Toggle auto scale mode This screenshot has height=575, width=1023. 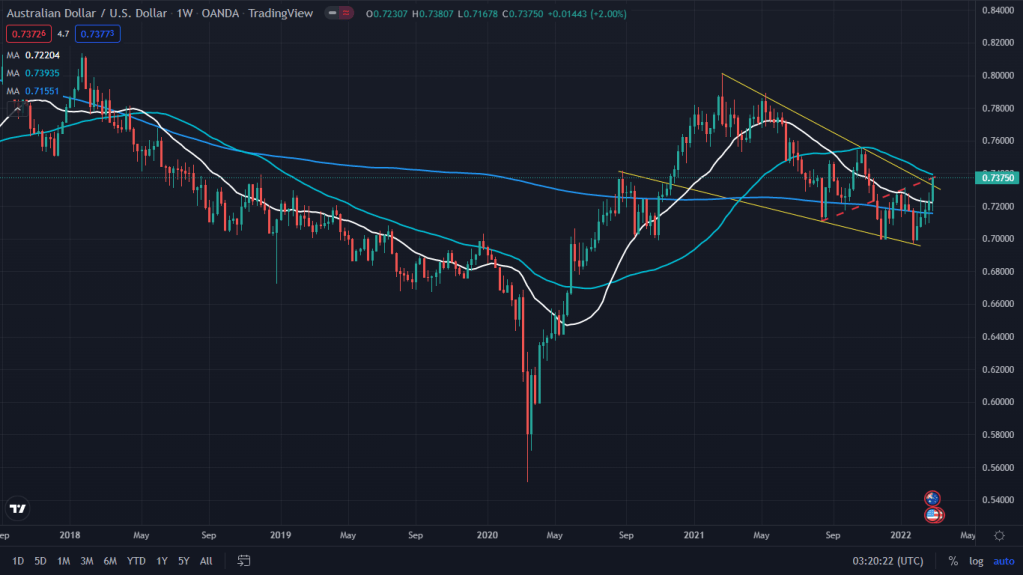pyautogui.click(x=1003, y=561)
